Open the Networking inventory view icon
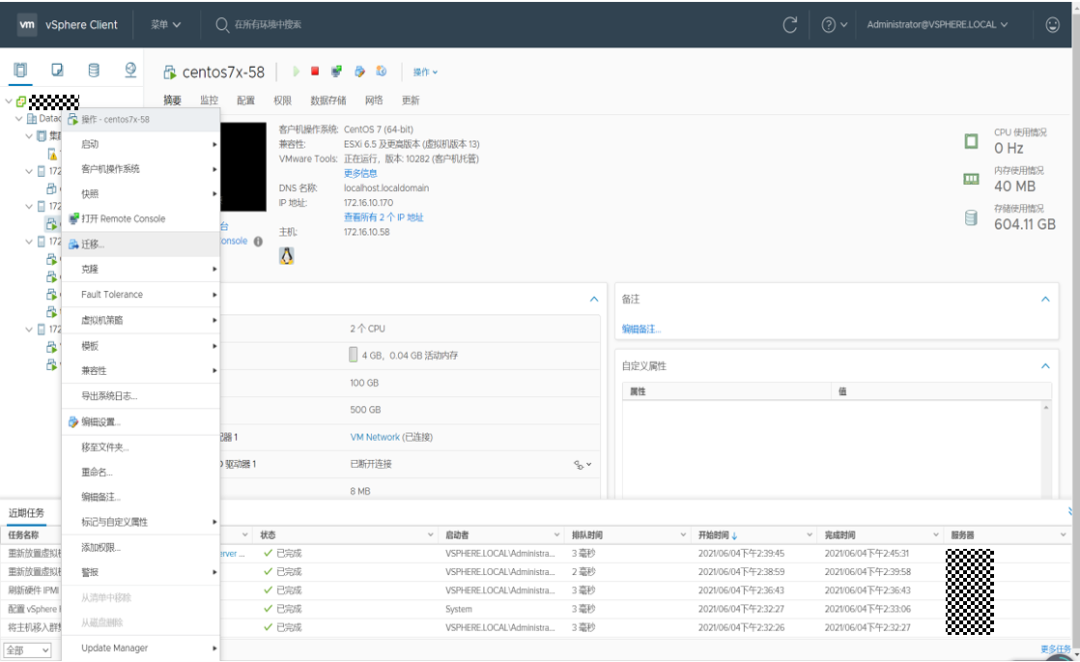 pos(130,70)
